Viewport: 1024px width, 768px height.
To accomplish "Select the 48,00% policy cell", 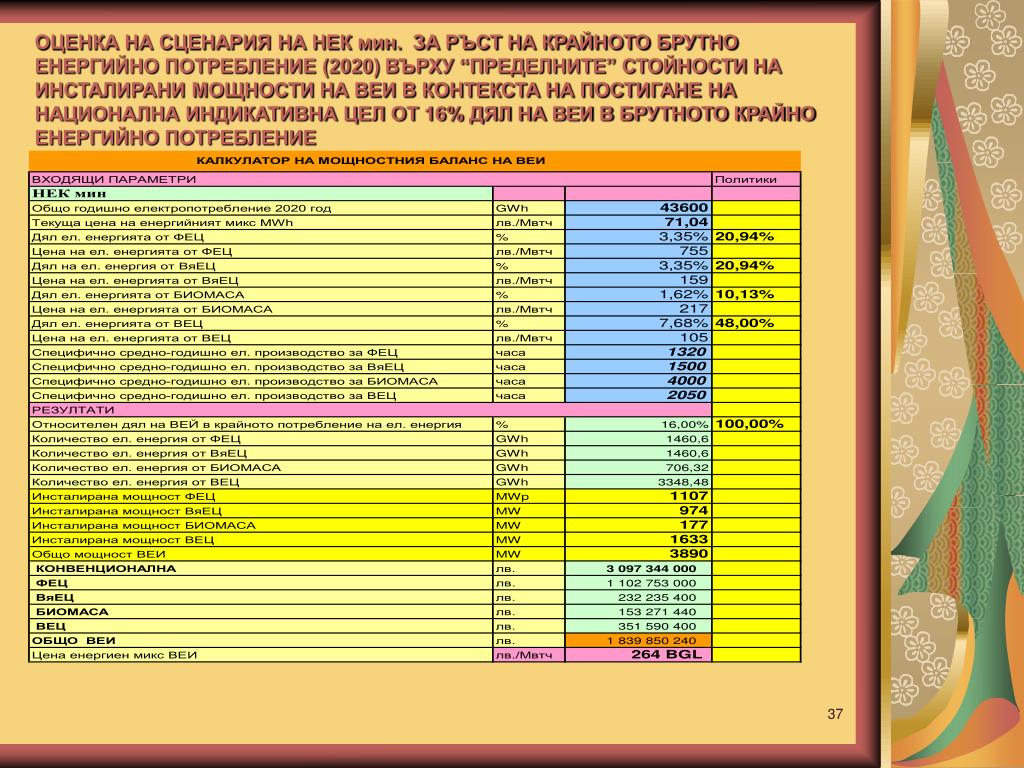I will (756, 323).
